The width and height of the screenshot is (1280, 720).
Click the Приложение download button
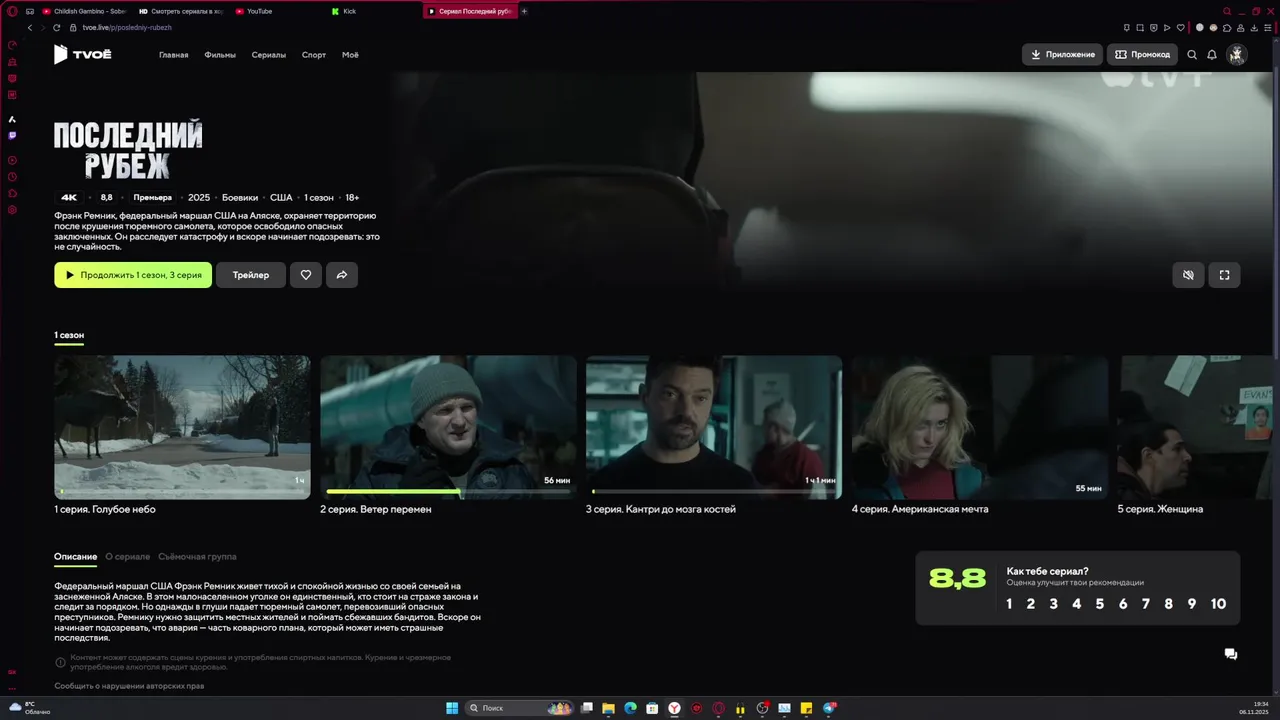(1062, 54)
